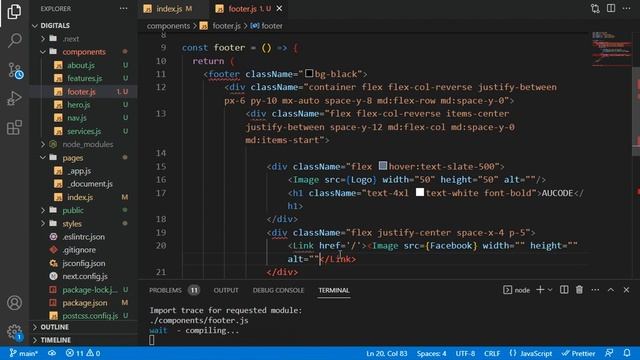640x360 pixels.
Task: Close the terminal panel
Action: pyautogui.click(x=626, y=290)
